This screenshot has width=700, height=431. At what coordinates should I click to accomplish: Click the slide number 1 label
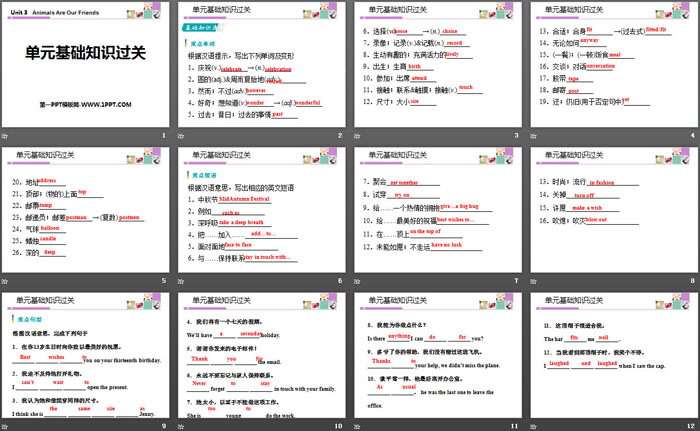pyautogui.click(x=164, y=135)
